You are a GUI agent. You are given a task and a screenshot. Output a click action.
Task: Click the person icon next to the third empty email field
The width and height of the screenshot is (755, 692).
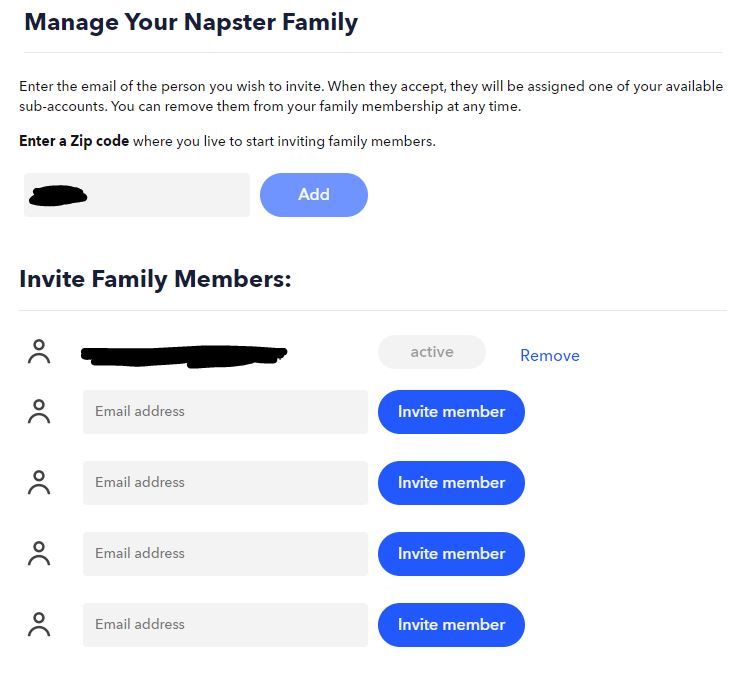(x=39, y=553)
